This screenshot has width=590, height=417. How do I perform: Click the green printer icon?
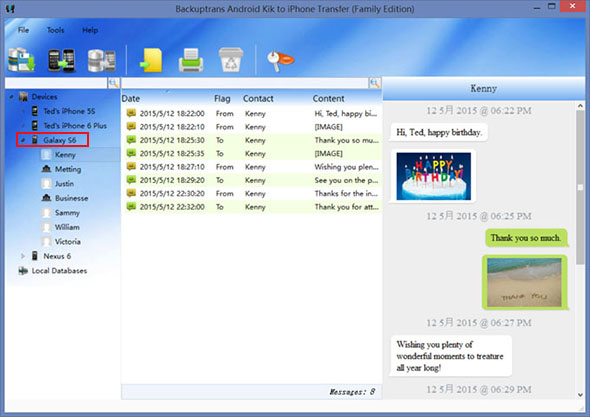(x=191, y=60)
